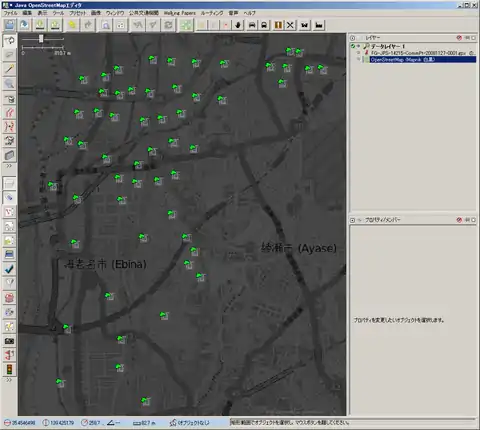Click the blue checkmark validator icon
This screenshot has height=430, width=480.
[x=10, y=269]
